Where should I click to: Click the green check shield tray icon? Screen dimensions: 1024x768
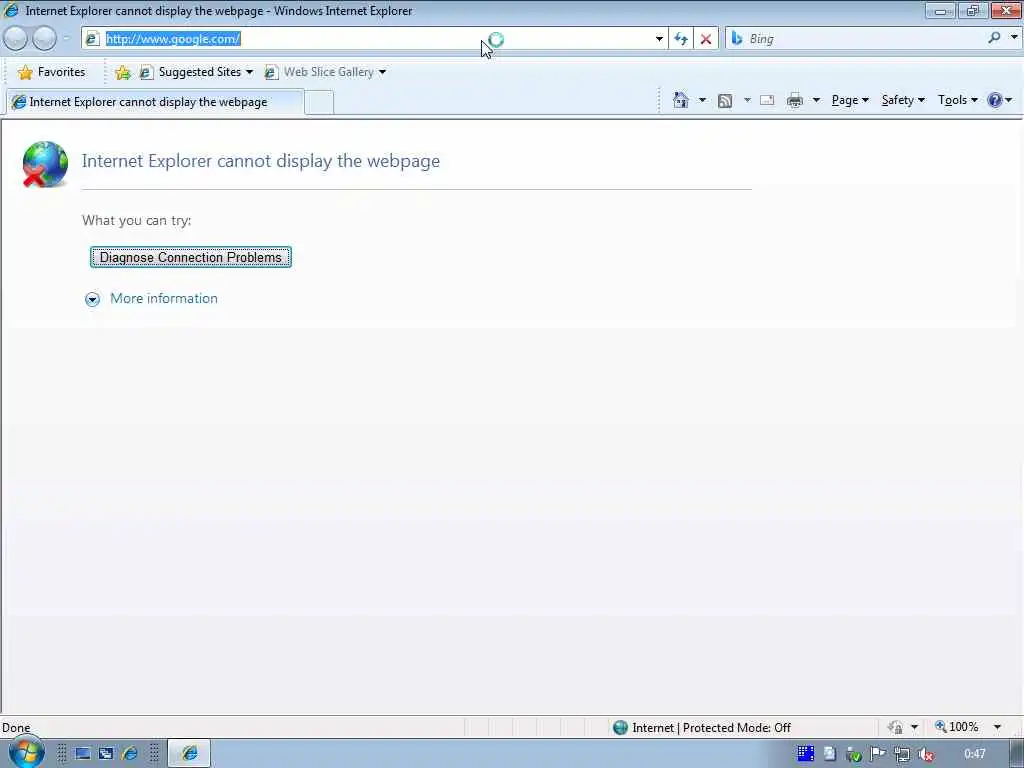pos(854,754)
